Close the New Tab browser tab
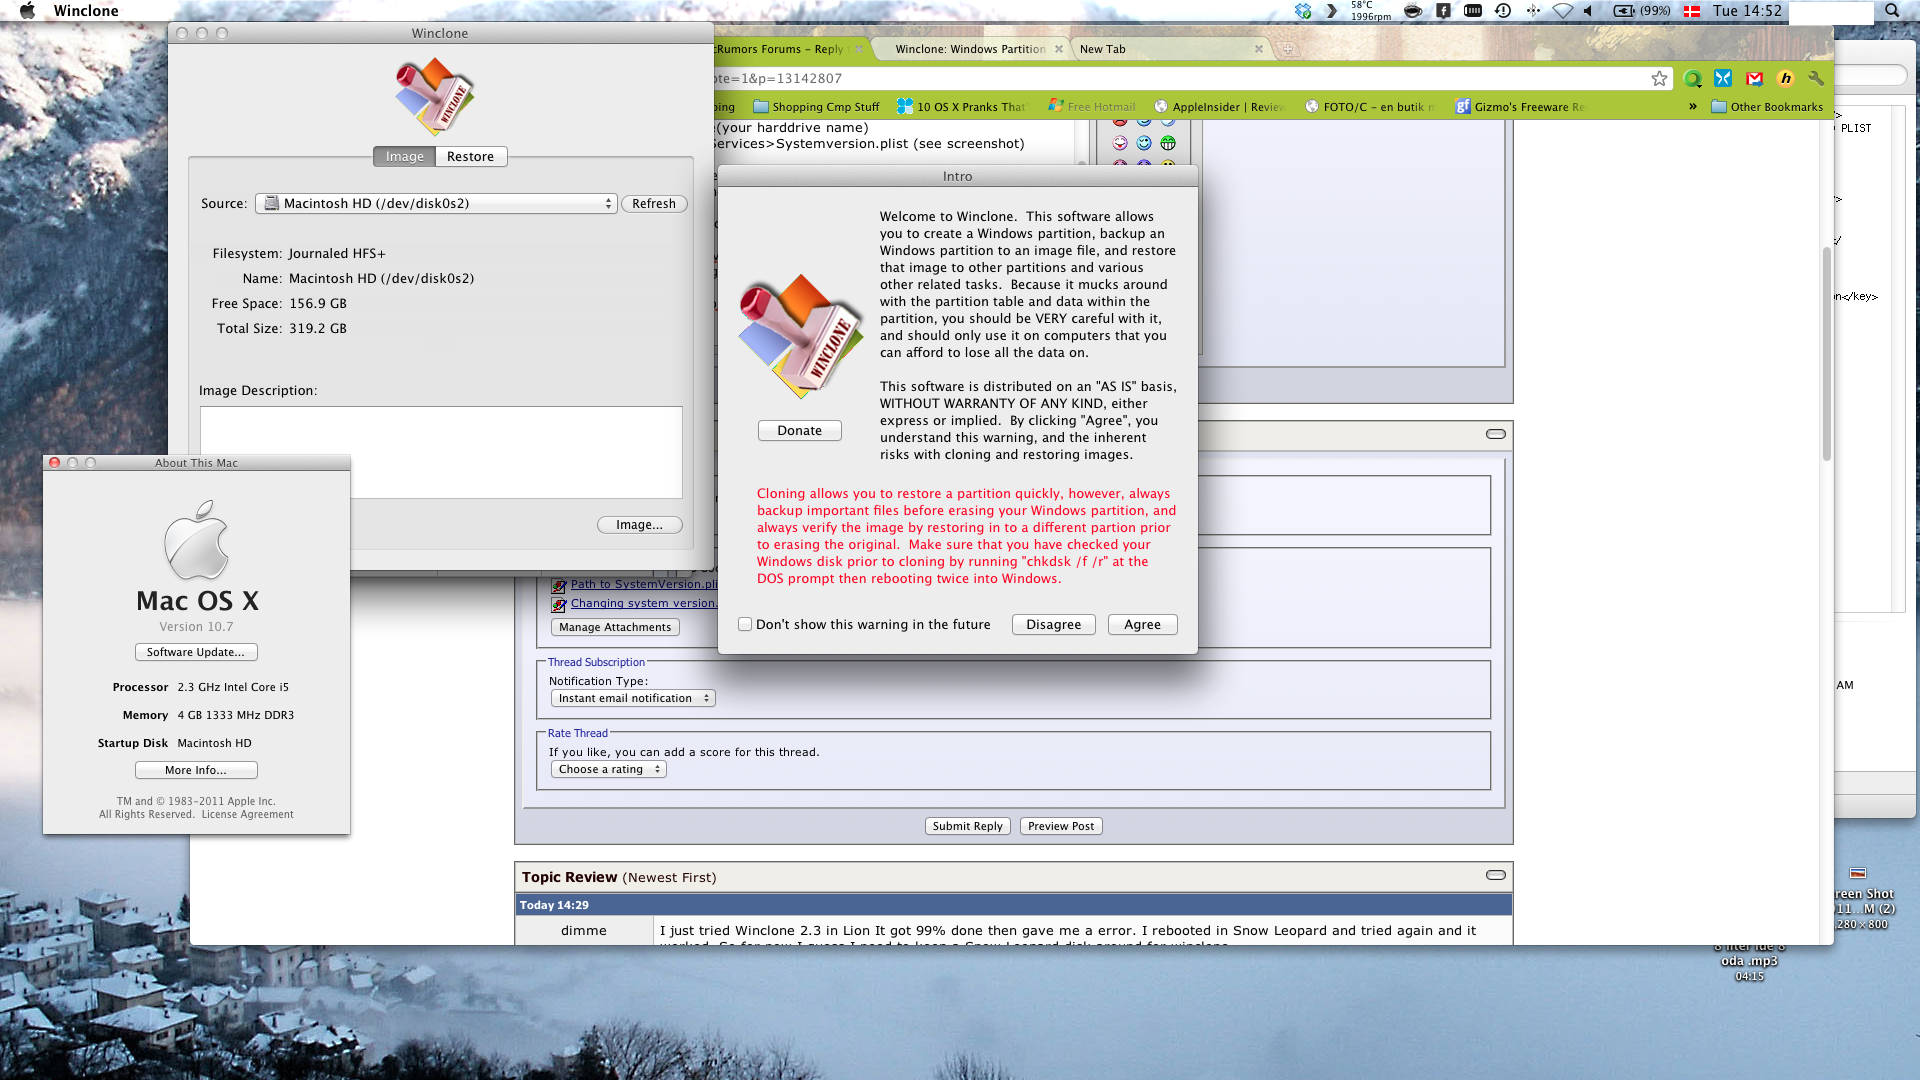Screen dimensions: 1920x1080 coord(1258,49)
